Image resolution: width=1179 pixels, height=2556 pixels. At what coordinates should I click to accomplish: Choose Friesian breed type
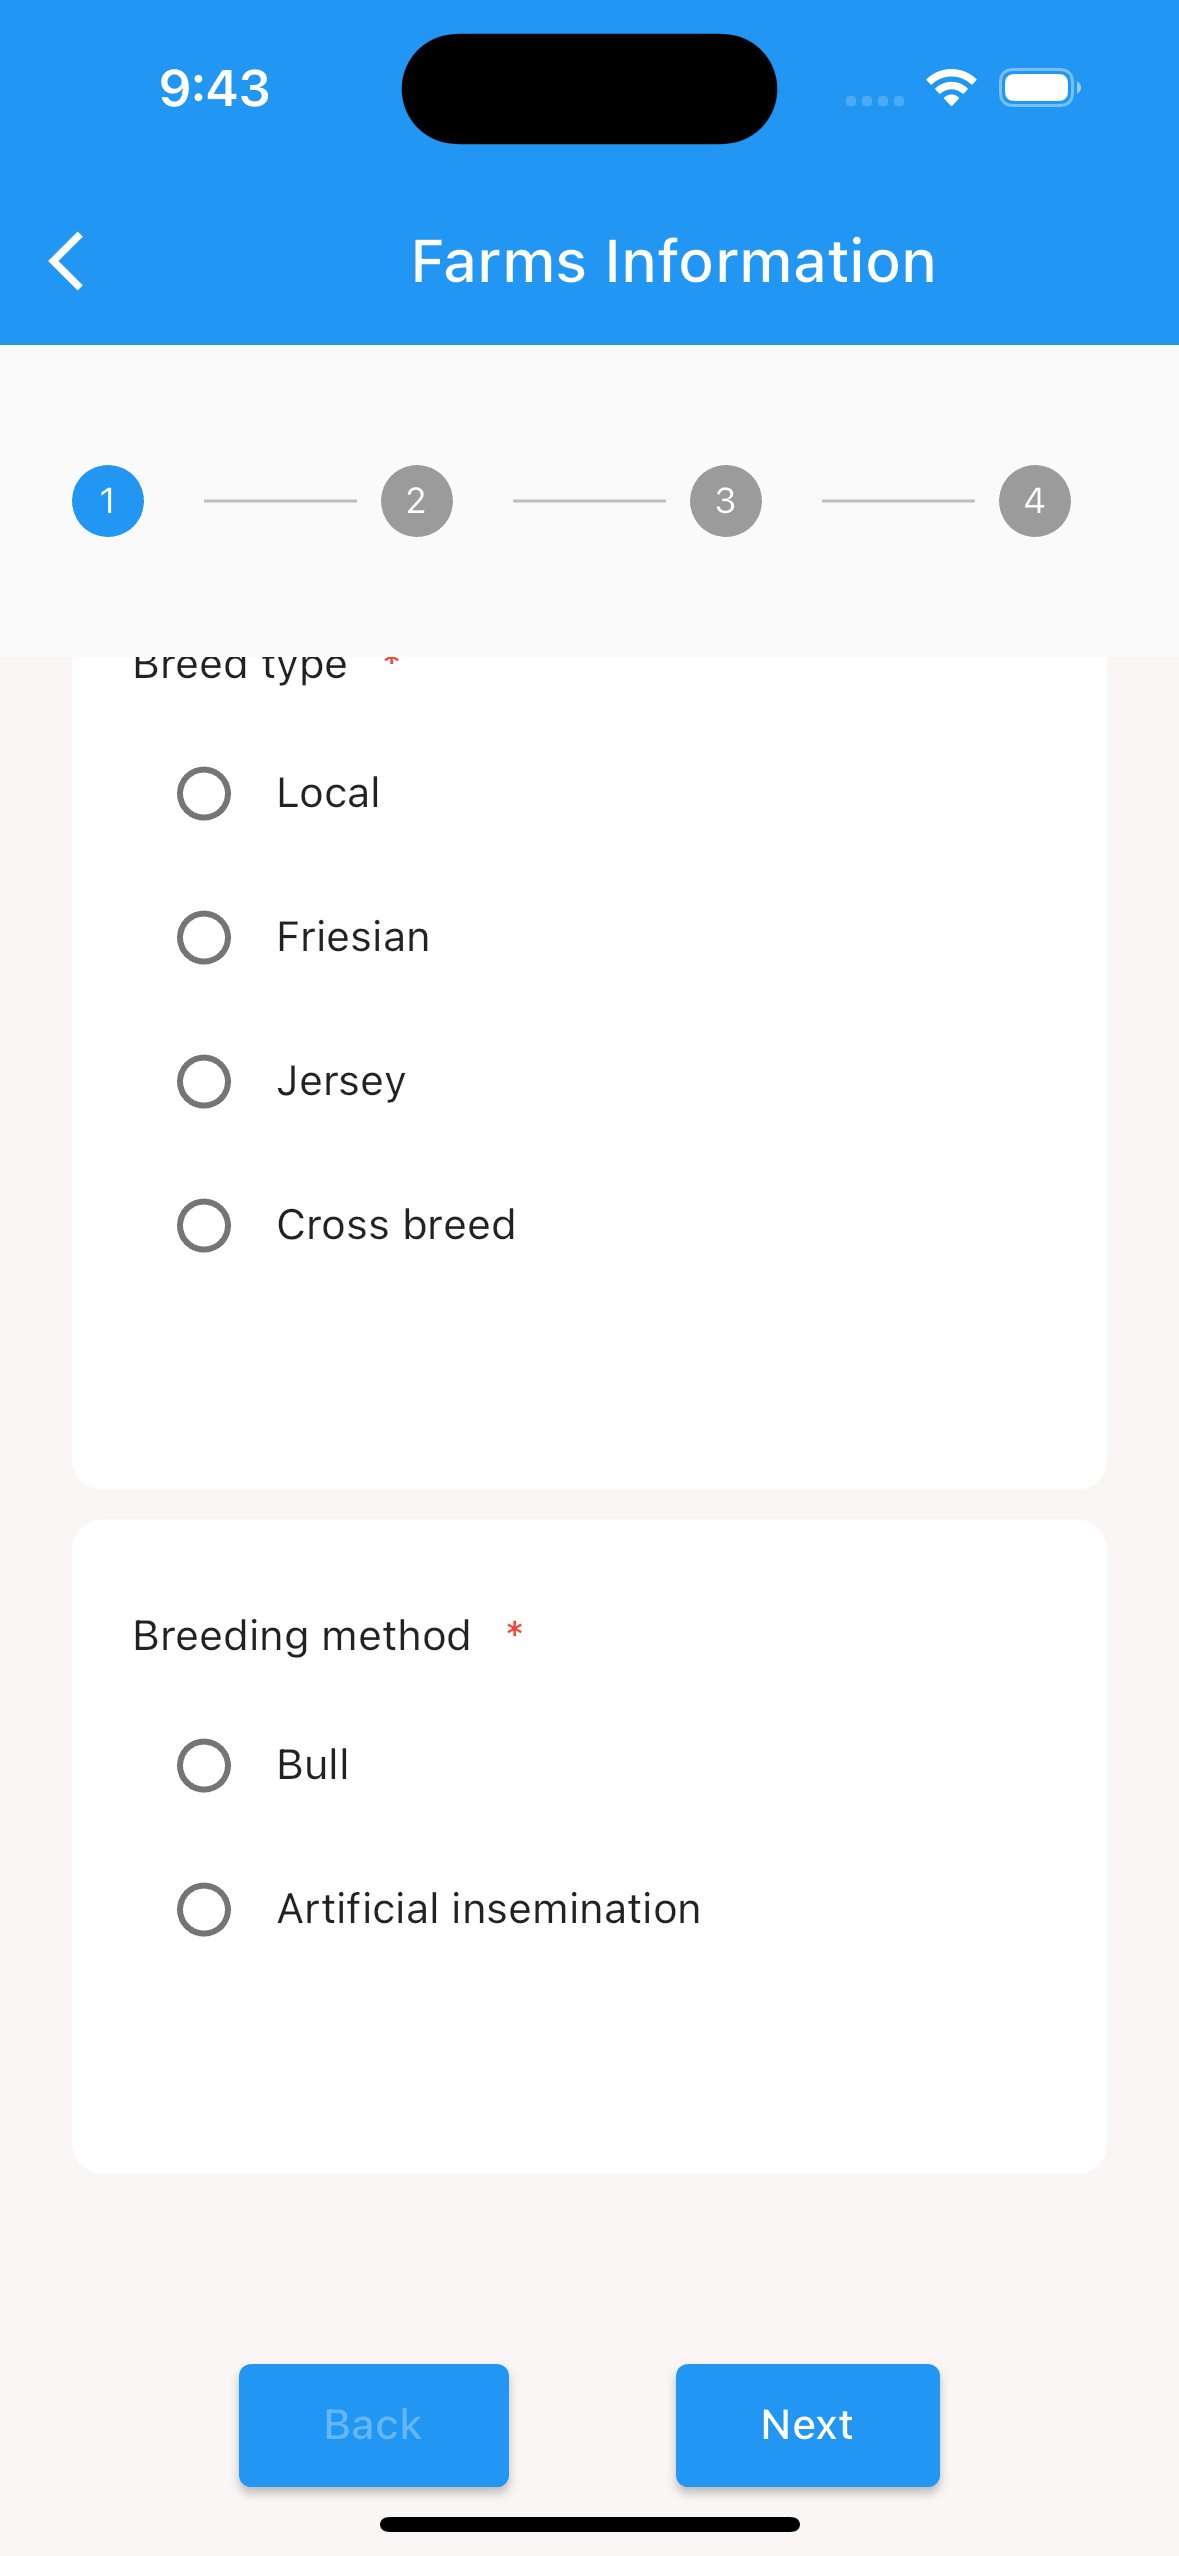coord(204,938)
